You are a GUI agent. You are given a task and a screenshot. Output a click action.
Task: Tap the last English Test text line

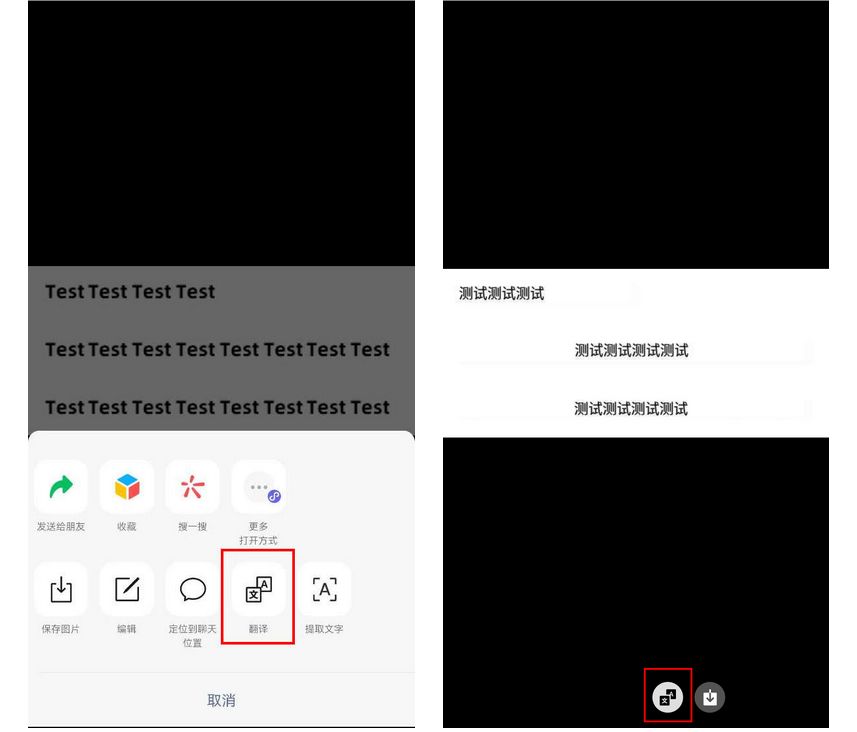pos(218,407)
